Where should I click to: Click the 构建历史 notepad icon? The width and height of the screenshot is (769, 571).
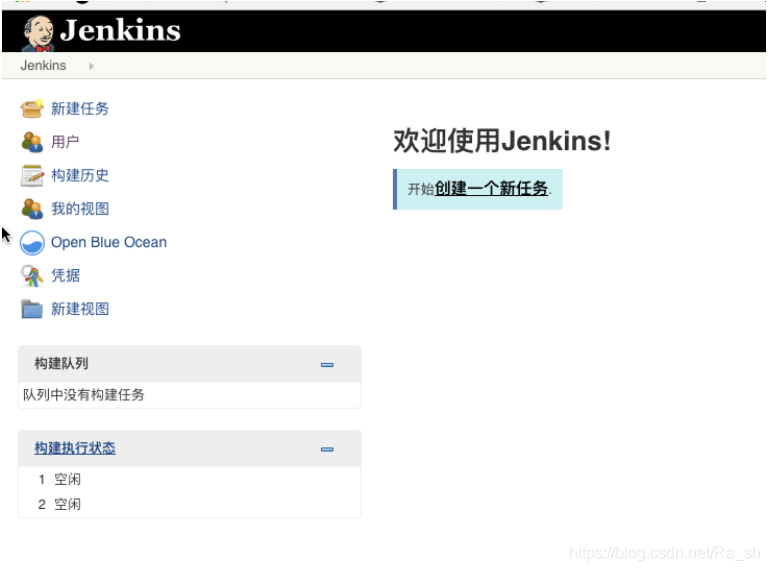[32, 175]
